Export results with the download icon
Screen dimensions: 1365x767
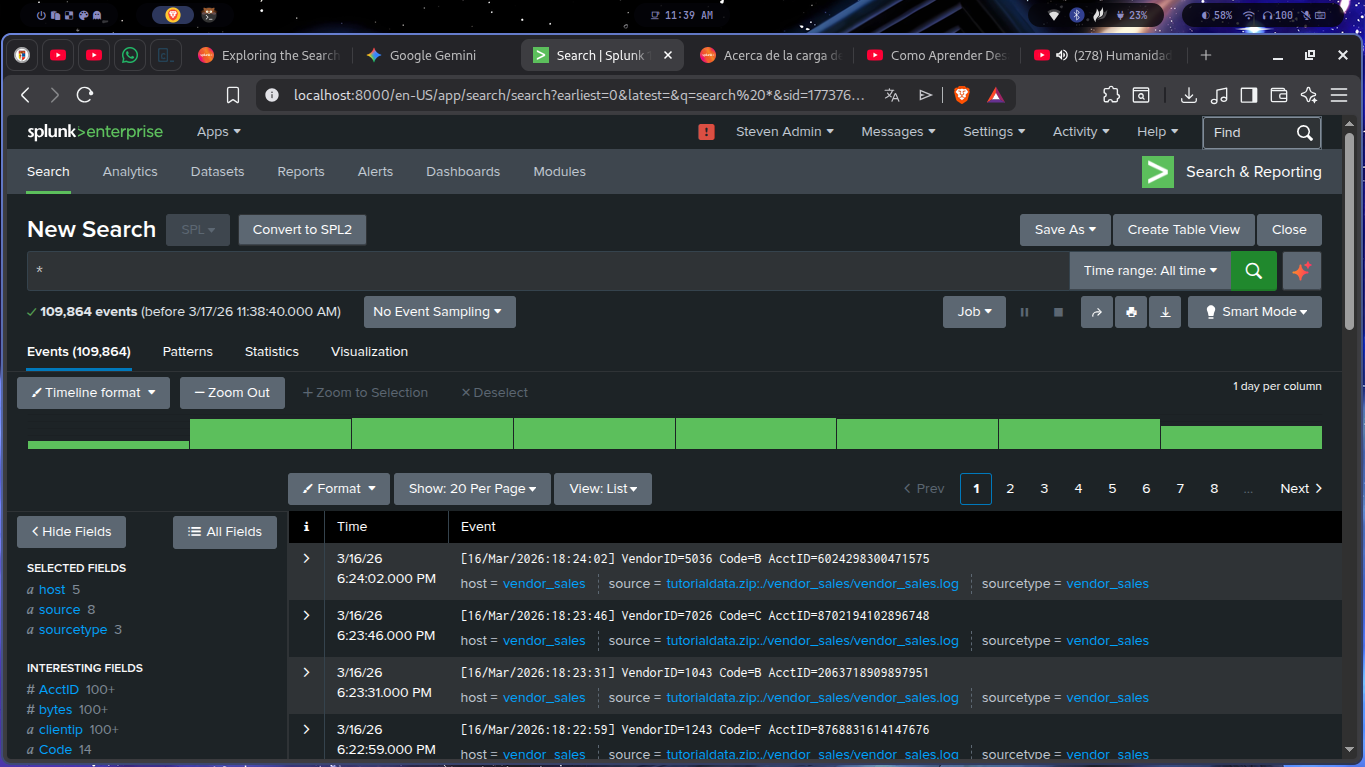coord(1165,312)
